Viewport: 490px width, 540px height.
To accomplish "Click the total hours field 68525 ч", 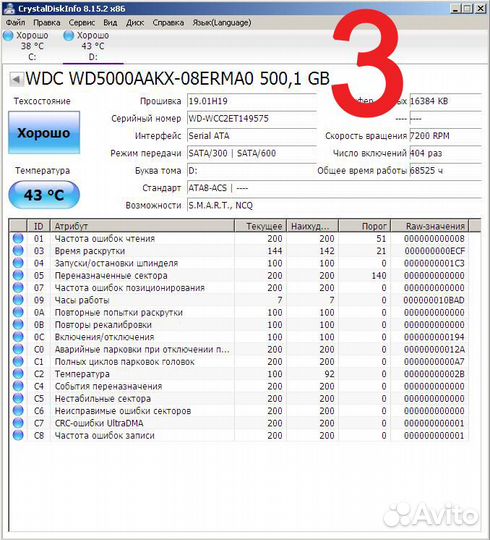I will click(x=445, y=171).
